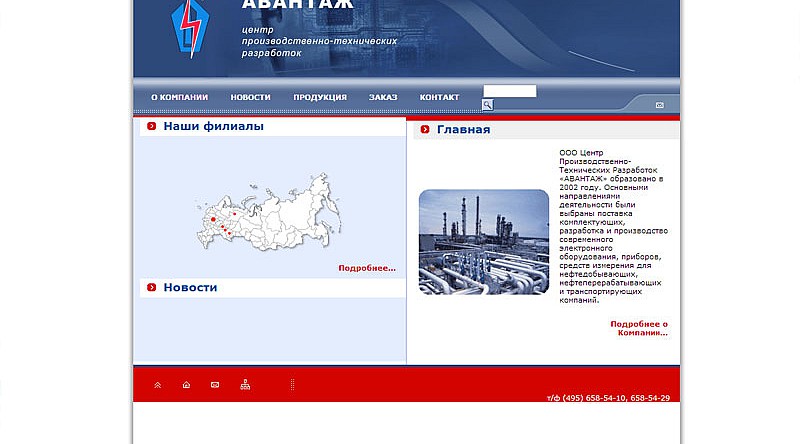
Task: Click the red arrow bullet beside Наши филиалы
Action: coord(151,127)
